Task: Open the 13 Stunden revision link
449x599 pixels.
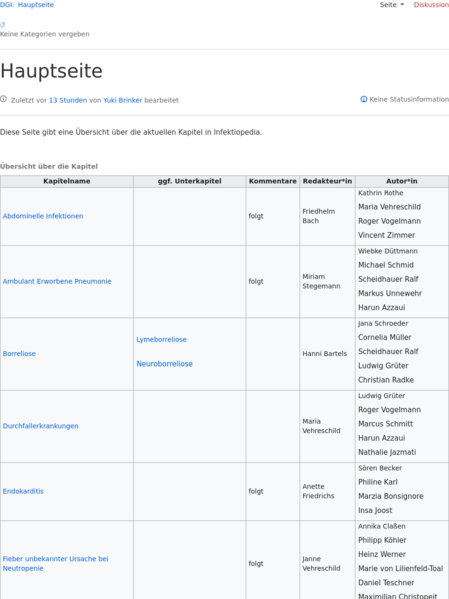Action: pyautogui.click(x=68, y=100)
